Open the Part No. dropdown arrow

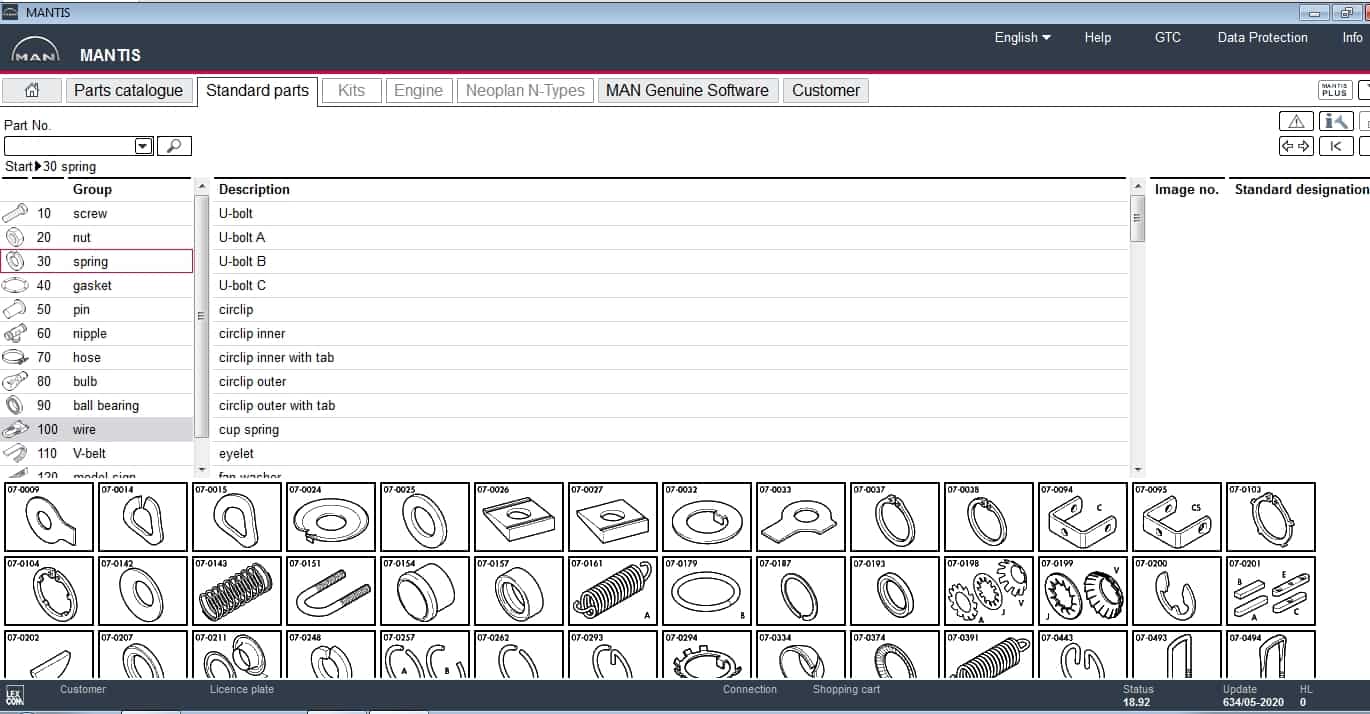[143, 146]
